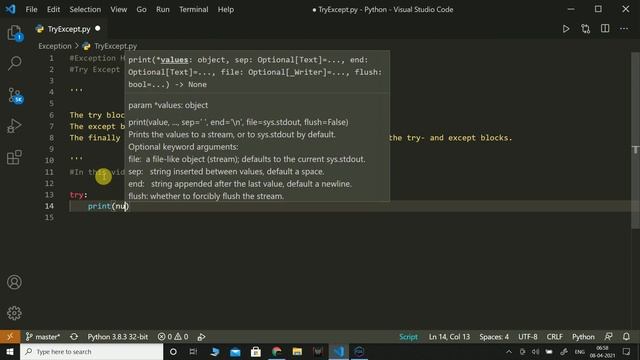640x360 pixels.
Task: Open the Selection menu
Action: 85,9
